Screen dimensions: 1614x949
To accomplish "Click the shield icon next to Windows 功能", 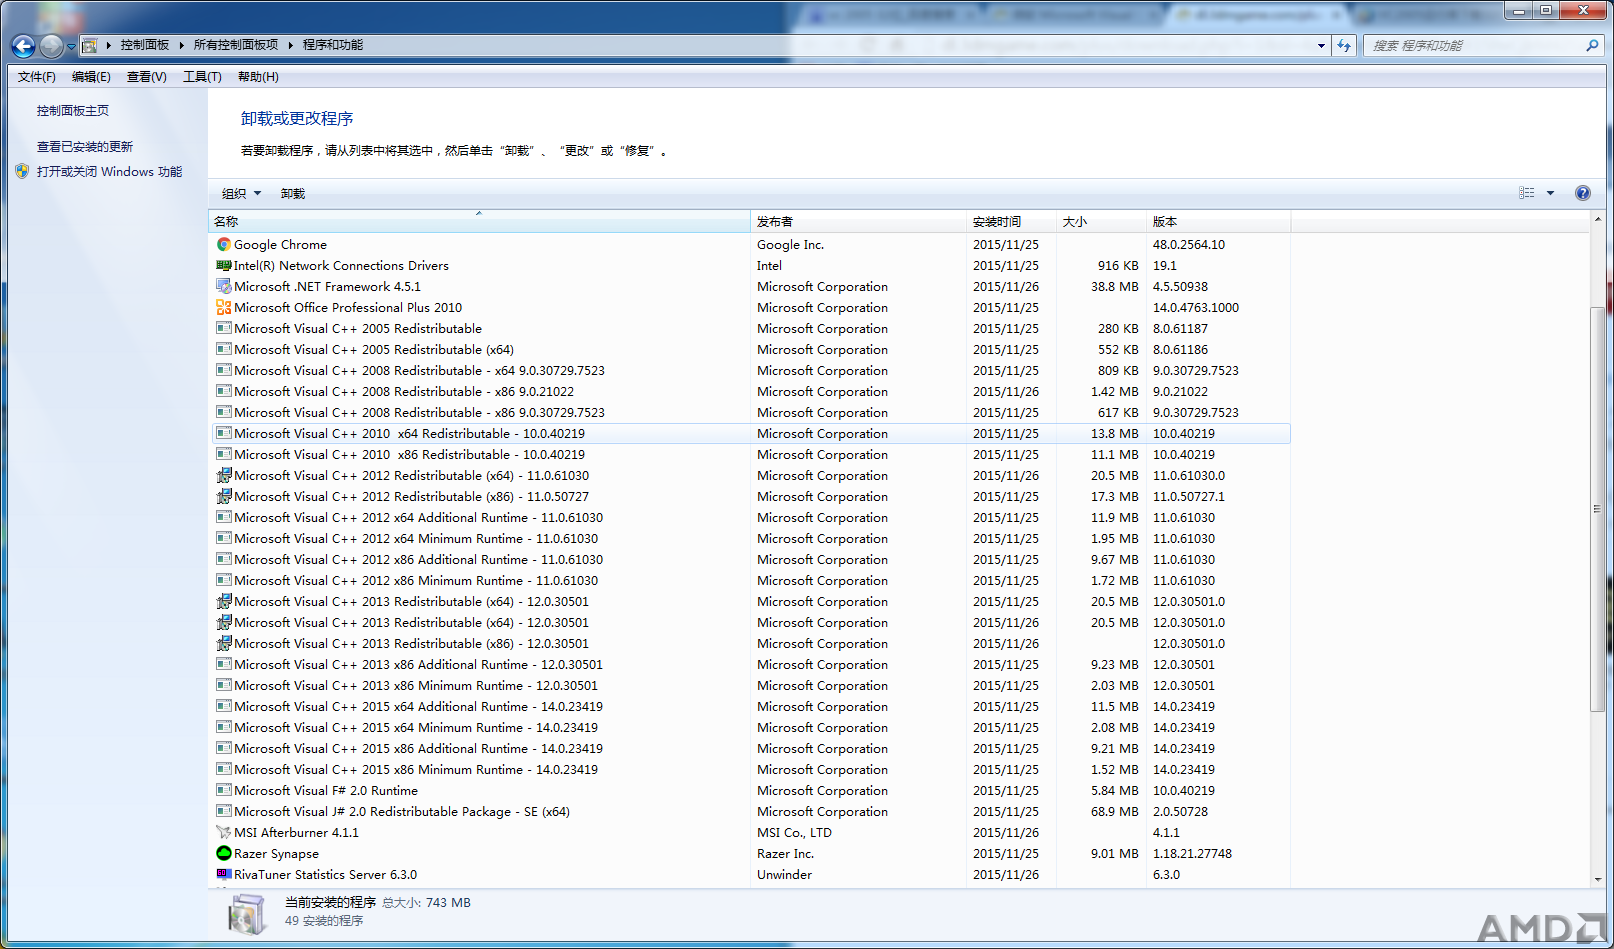I will (x=23, y=171).
